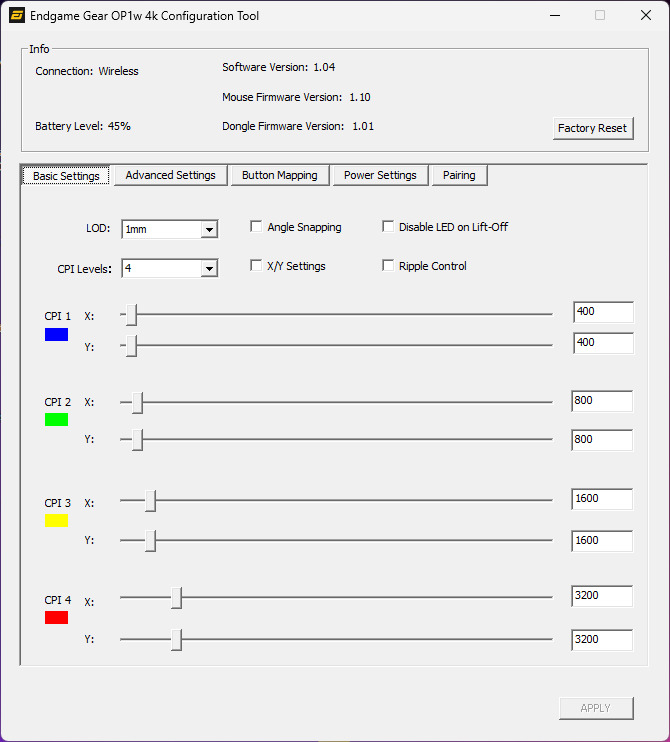Screen dimensions: 670x742
Task: Switch to the Advanced Settings tab
Action: click(170, 175)
